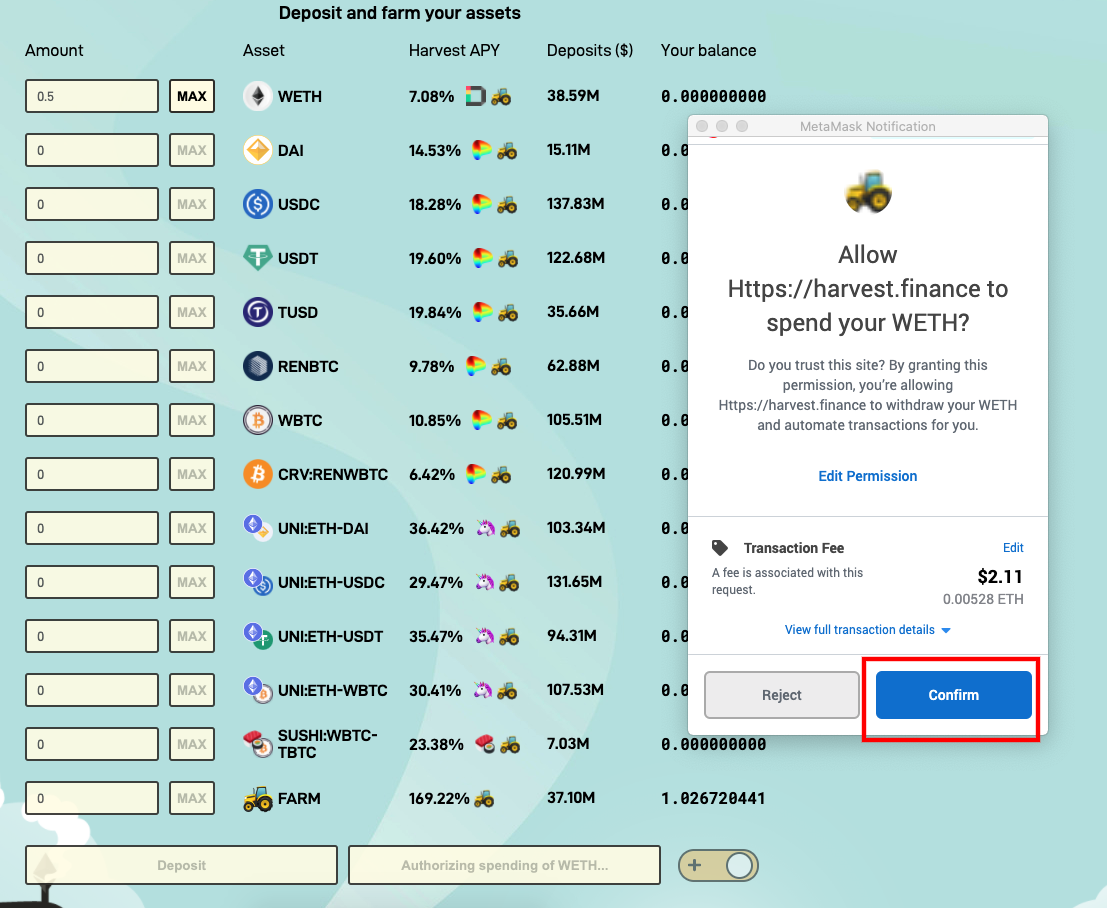Click MAX for the DAI row
The width and height of the screenshot is (1107, 908).
[x=192, y=150]
